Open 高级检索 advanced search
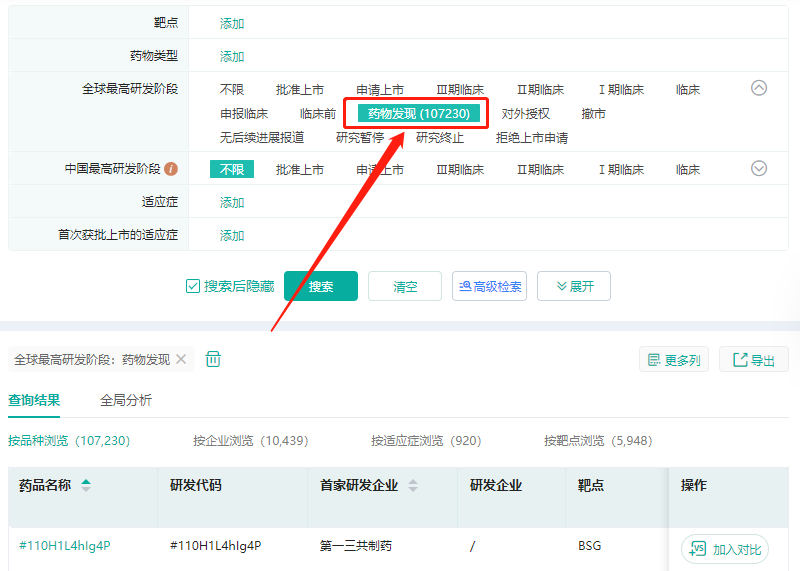Image resolution: width=800 pixels, height=571 pixels. point(489,287)
